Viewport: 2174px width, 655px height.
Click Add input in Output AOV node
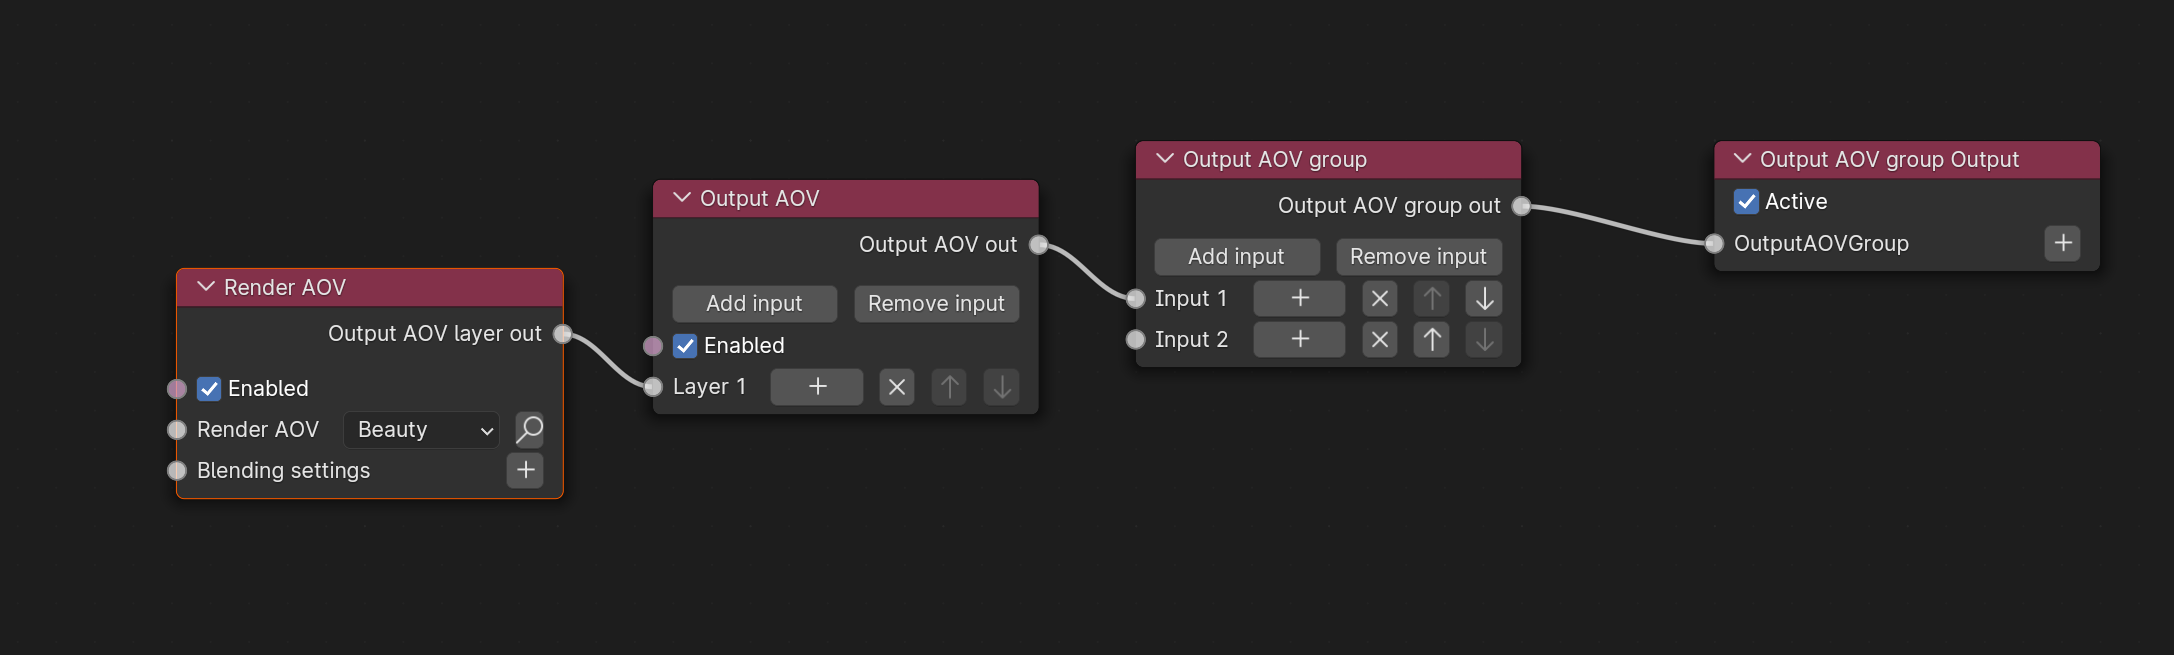click(x=754, y=304)
